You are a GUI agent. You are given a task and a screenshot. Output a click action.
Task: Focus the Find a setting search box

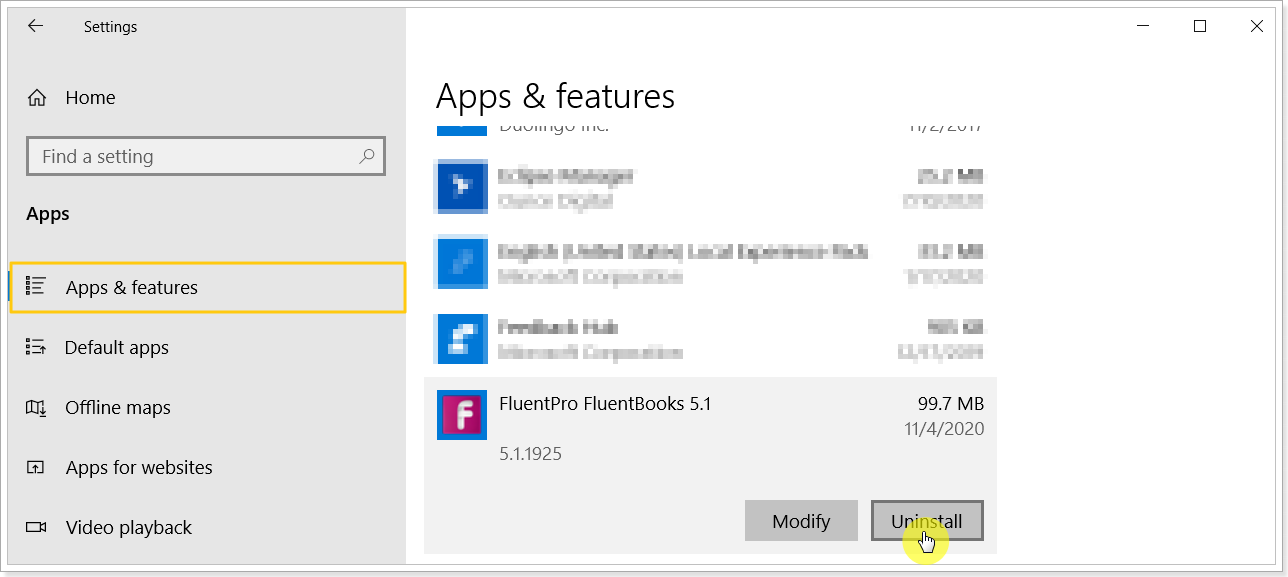click(206, 157)
